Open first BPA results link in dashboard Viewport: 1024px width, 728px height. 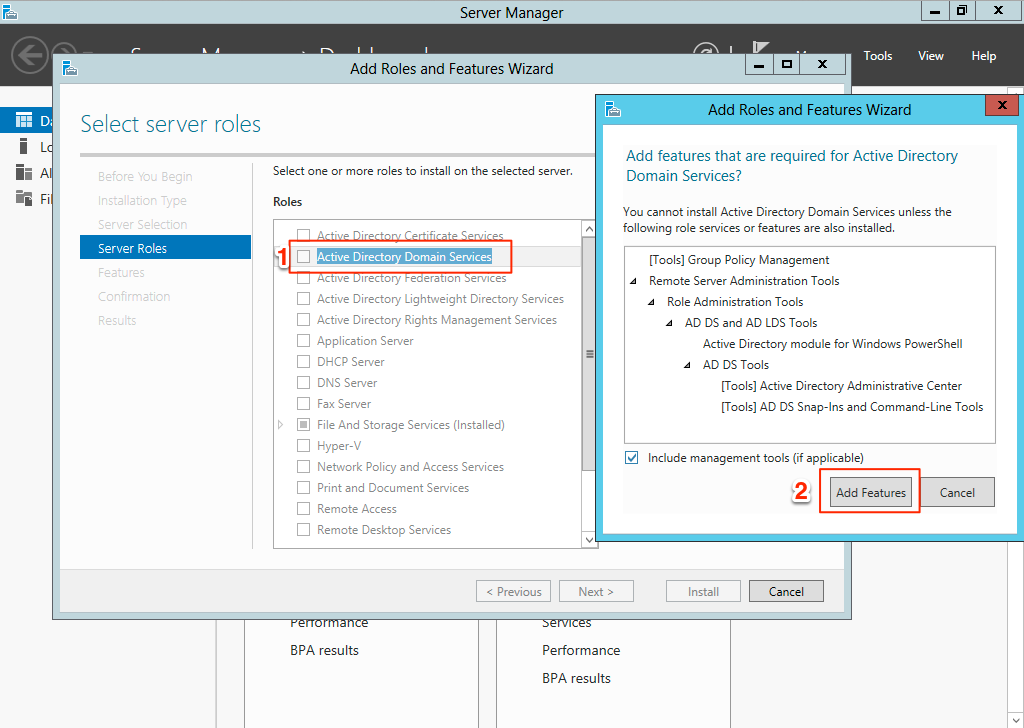click(x=325, y=650)
